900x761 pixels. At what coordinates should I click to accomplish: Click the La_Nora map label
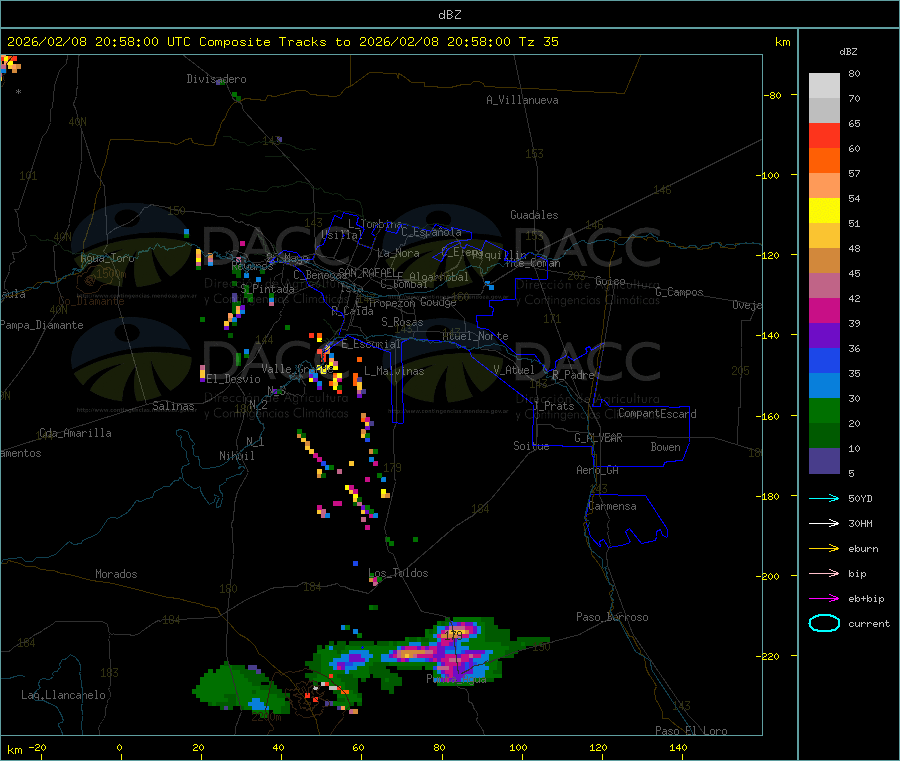(398, 253)
